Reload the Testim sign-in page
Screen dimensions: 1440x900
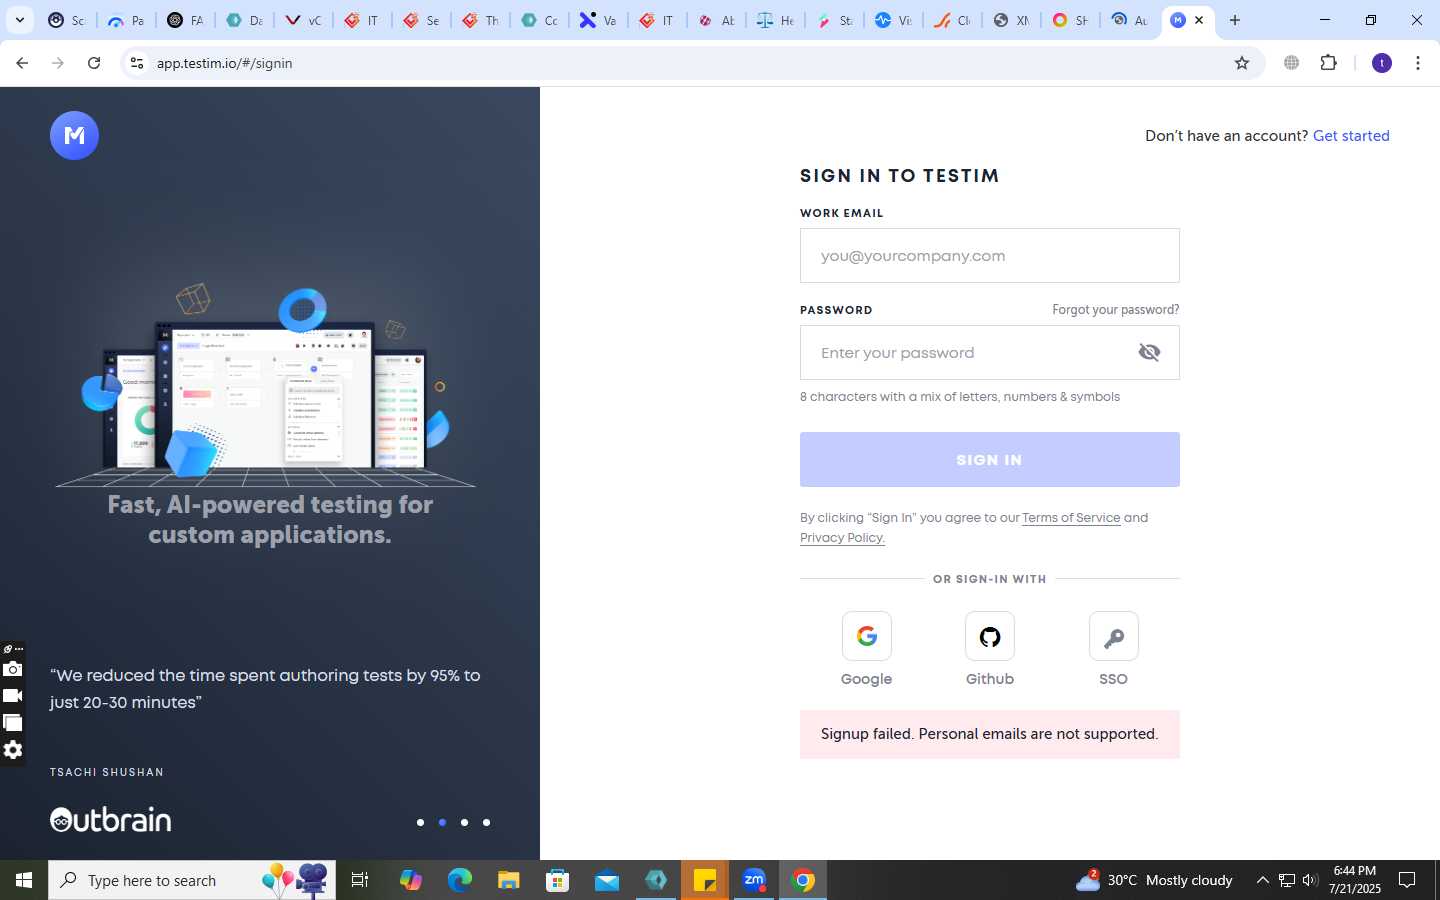94,63
